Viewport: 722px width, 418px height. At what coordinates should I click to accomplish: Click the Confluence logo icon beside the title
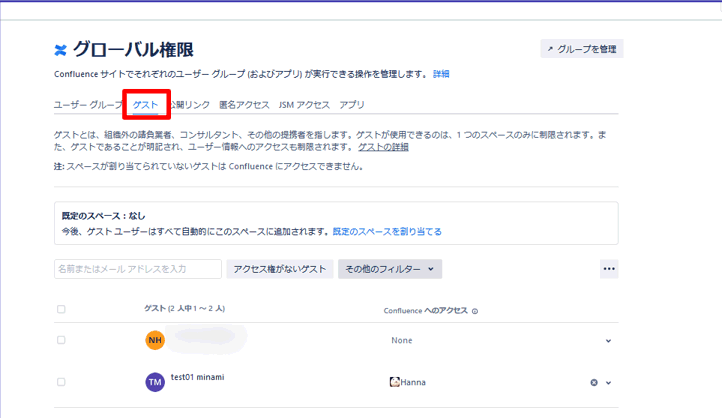click(61, 50)
